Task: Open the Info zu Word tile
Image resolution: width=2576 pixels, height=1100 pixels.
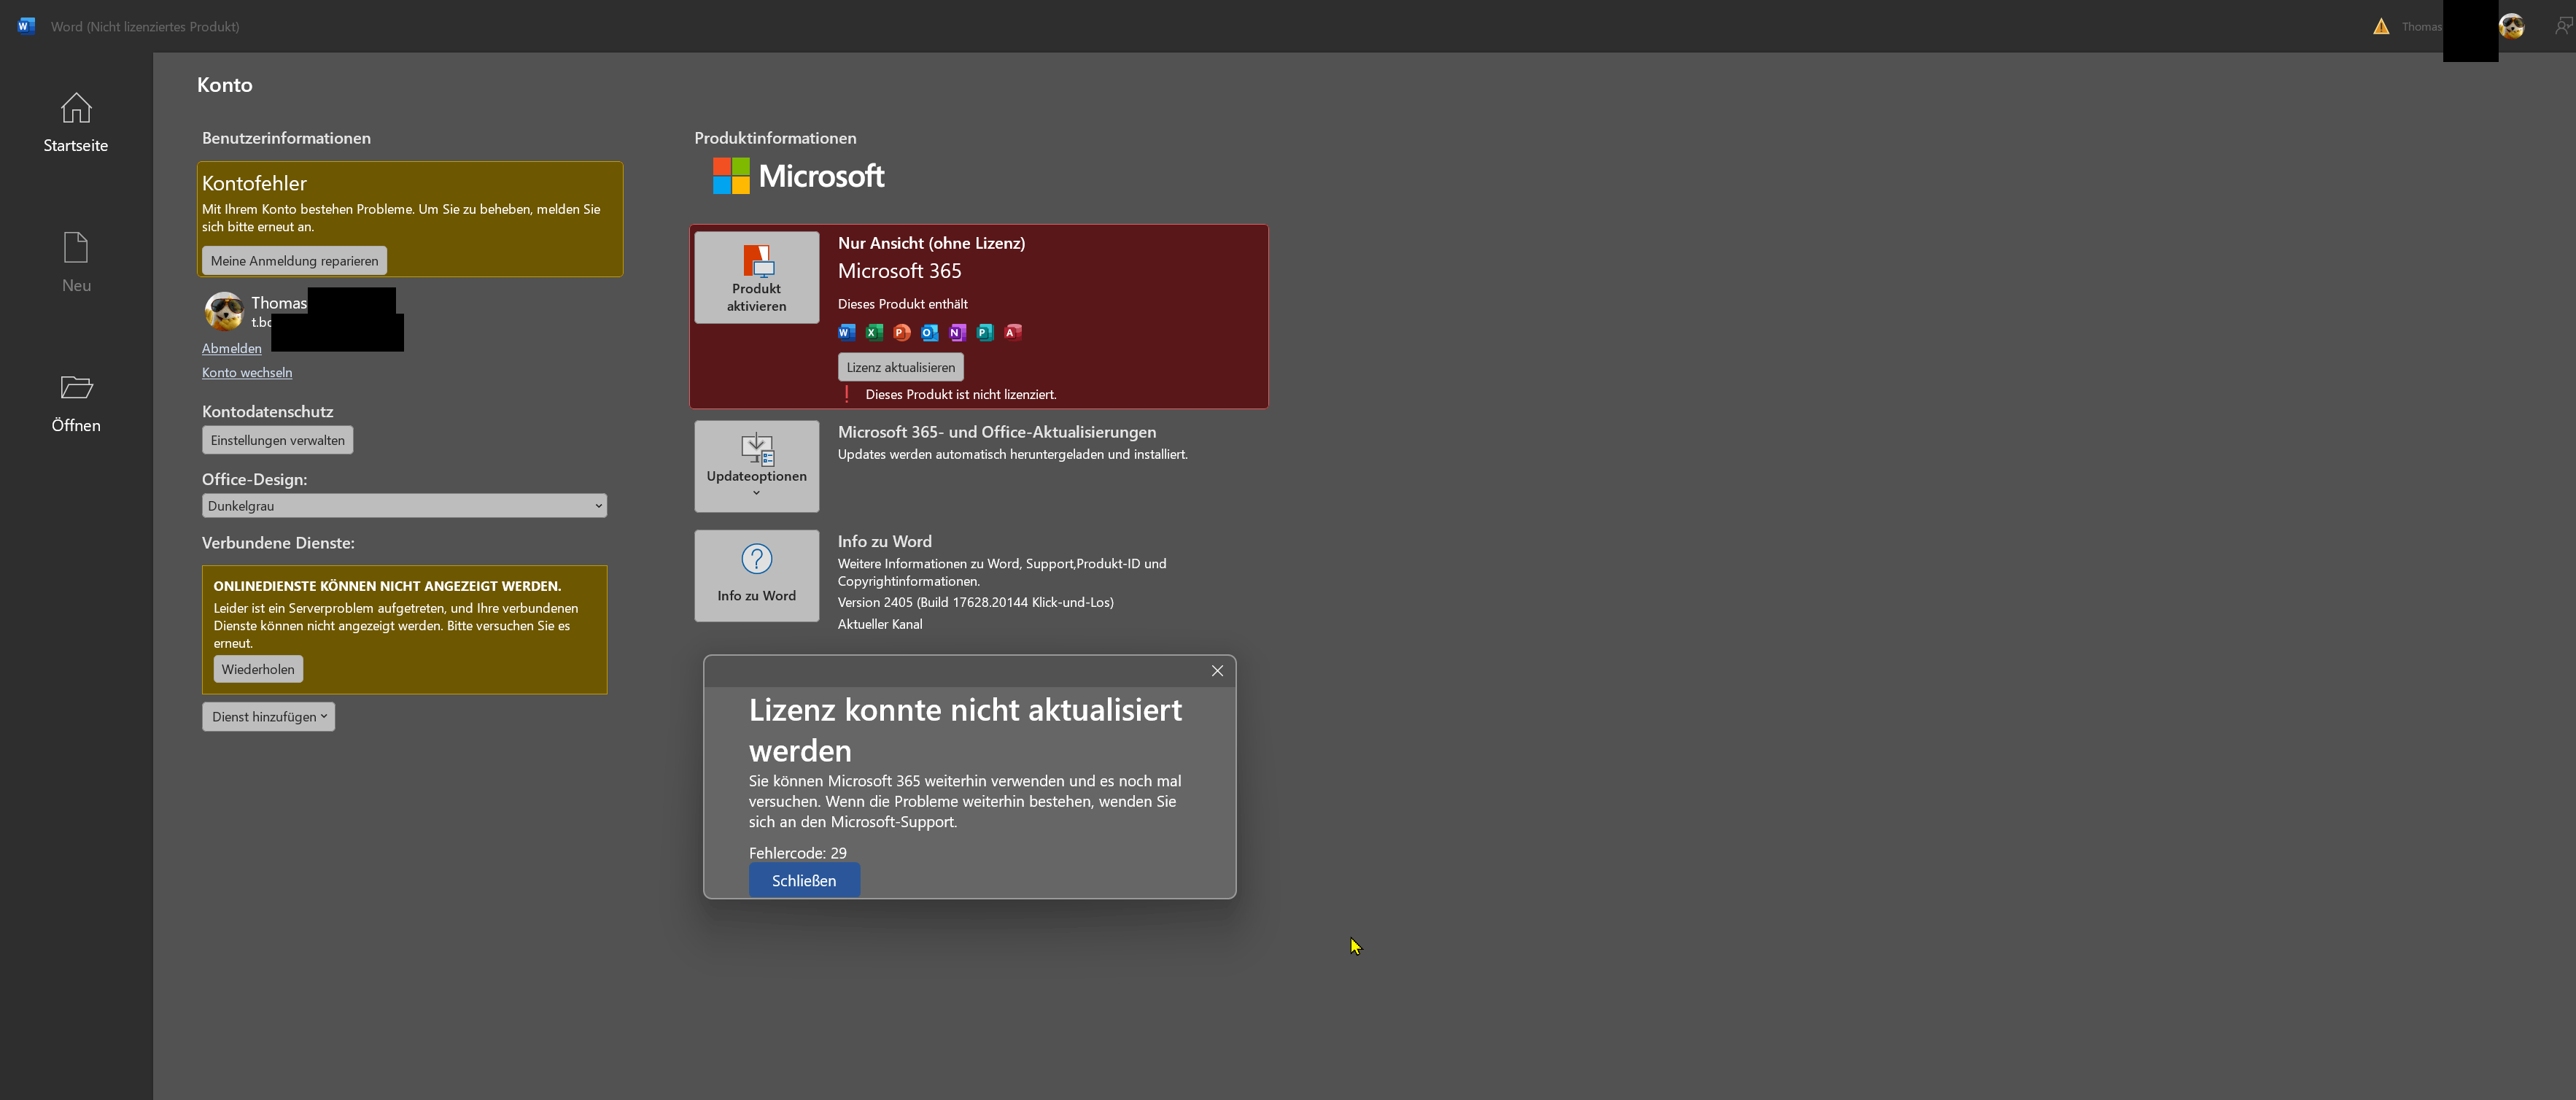Action: click(x=756, y=575)
